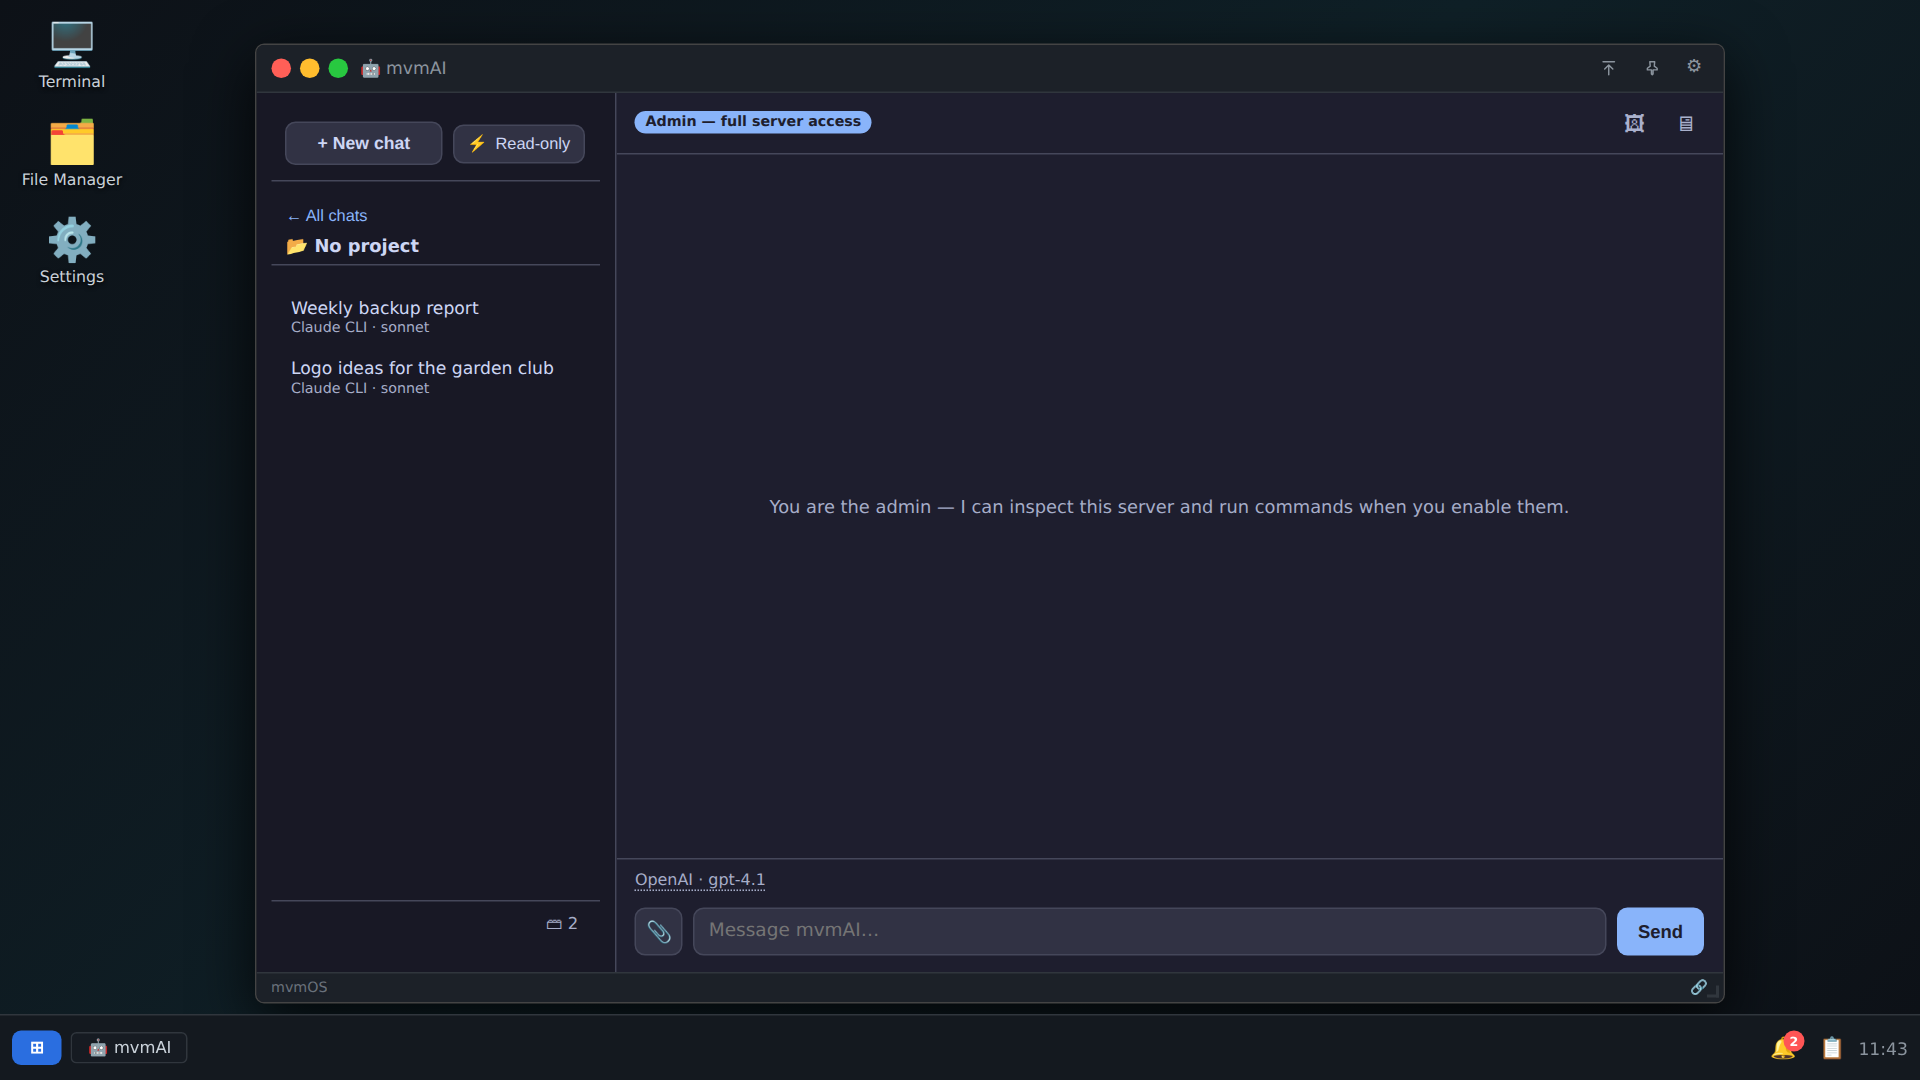The height and width of the screenshot is (1080, 1920).
Task: Minimize mvmAI with the yellow button
Action: pos(310,68)
